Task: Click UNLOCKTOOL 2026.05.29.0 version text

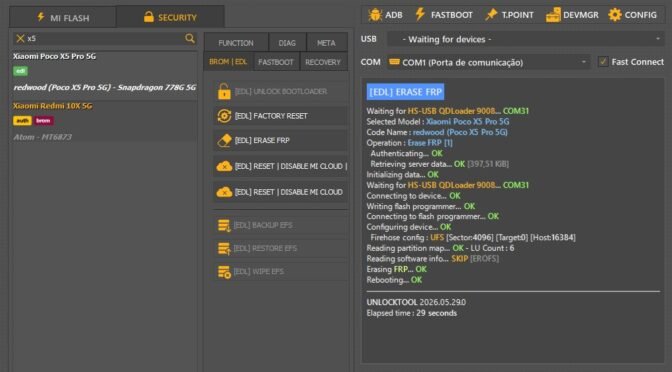Action: [x=416, y=302]
